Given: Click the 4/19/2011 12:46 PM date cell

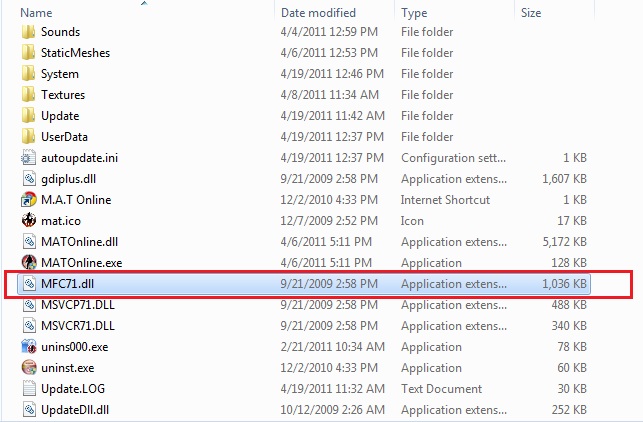Looking at the screenshot, I should pyautogui.click(x=332, y=74).
